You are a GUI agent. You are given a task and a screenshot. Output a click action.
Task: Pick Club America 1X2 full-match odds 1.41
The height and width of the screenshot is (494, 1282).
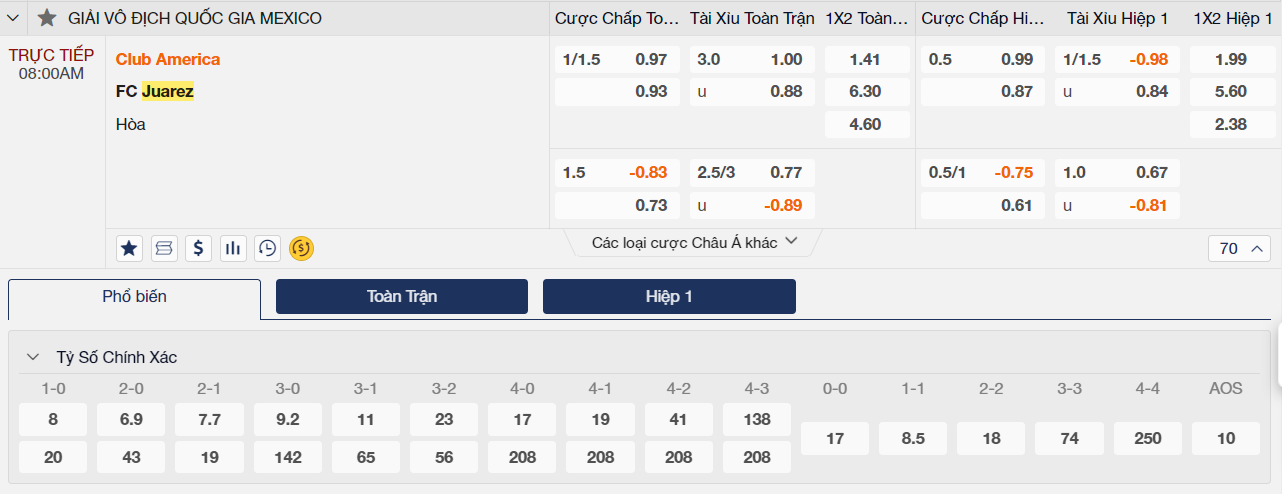click(865, 59)
